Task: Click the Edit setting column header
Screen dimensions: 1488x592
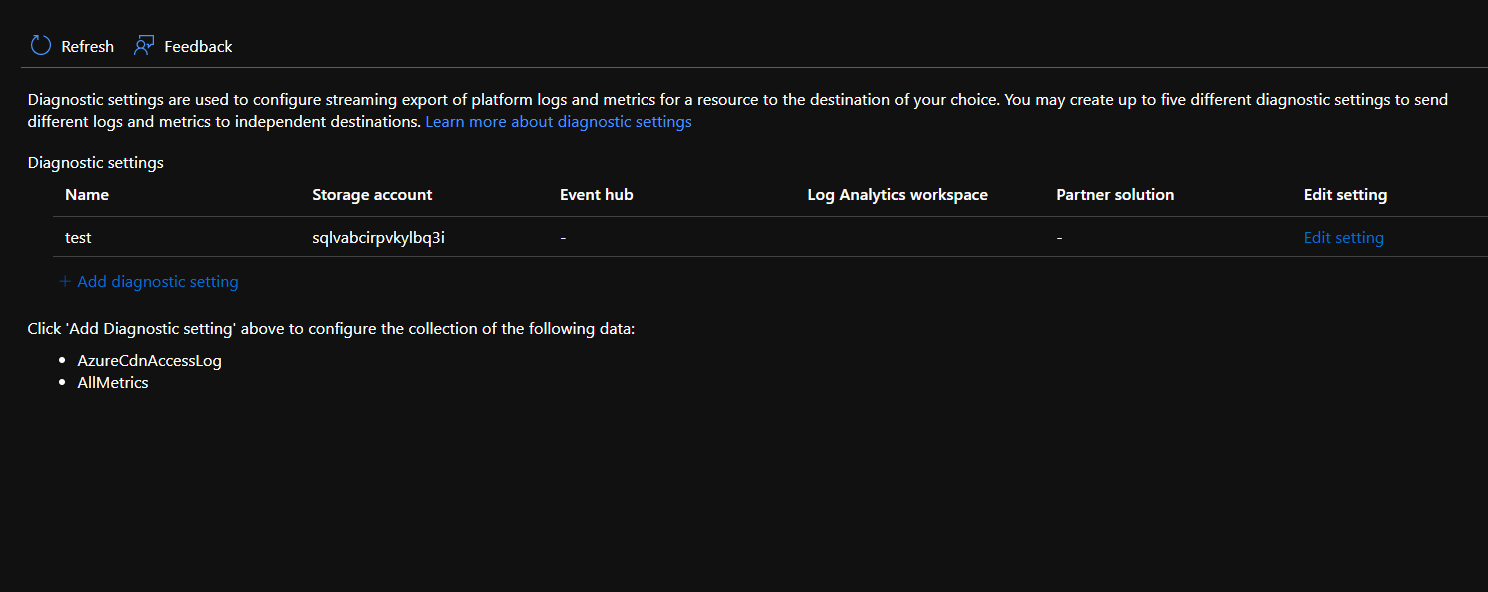Action: pyautogui.click(x=1345, y=195)
